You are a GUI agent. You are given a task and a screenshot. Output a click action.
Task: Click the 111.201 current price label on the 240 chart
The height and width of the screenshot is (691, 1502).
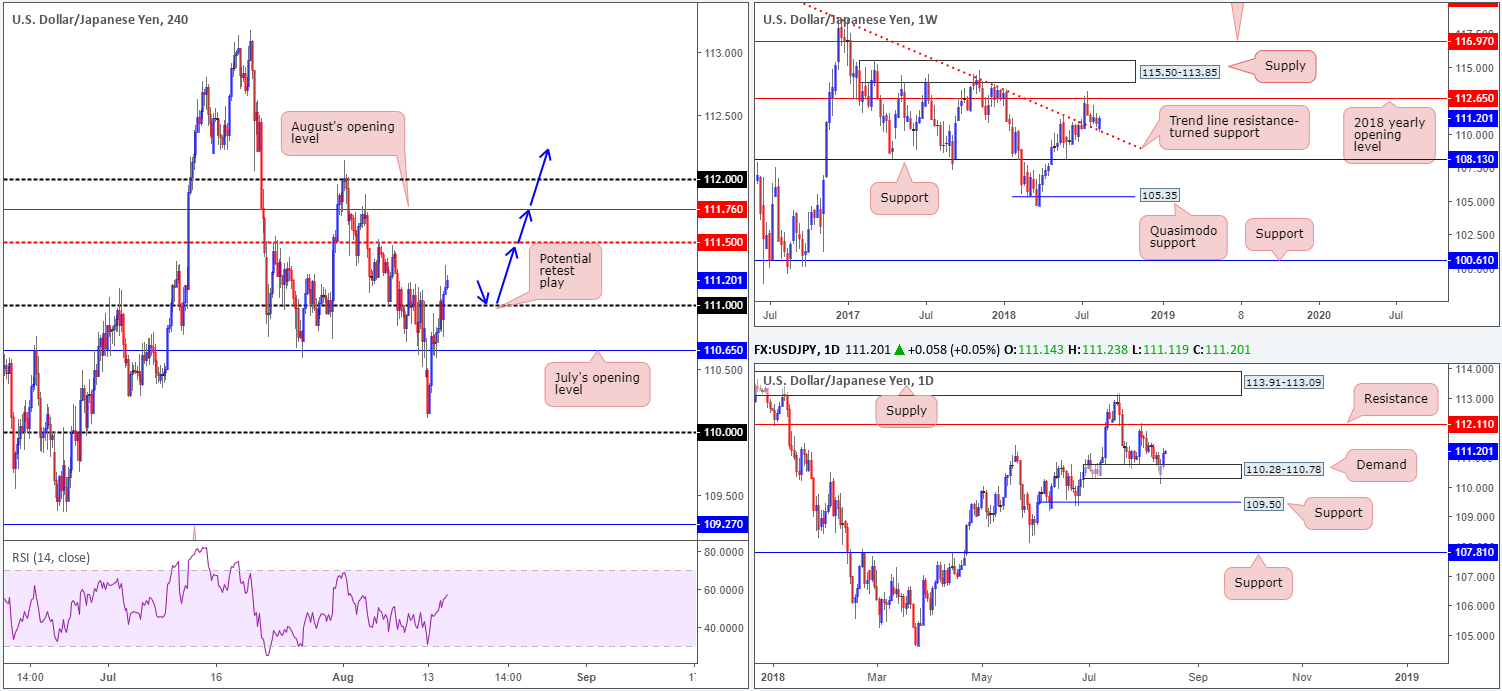(x=721, y=280)
